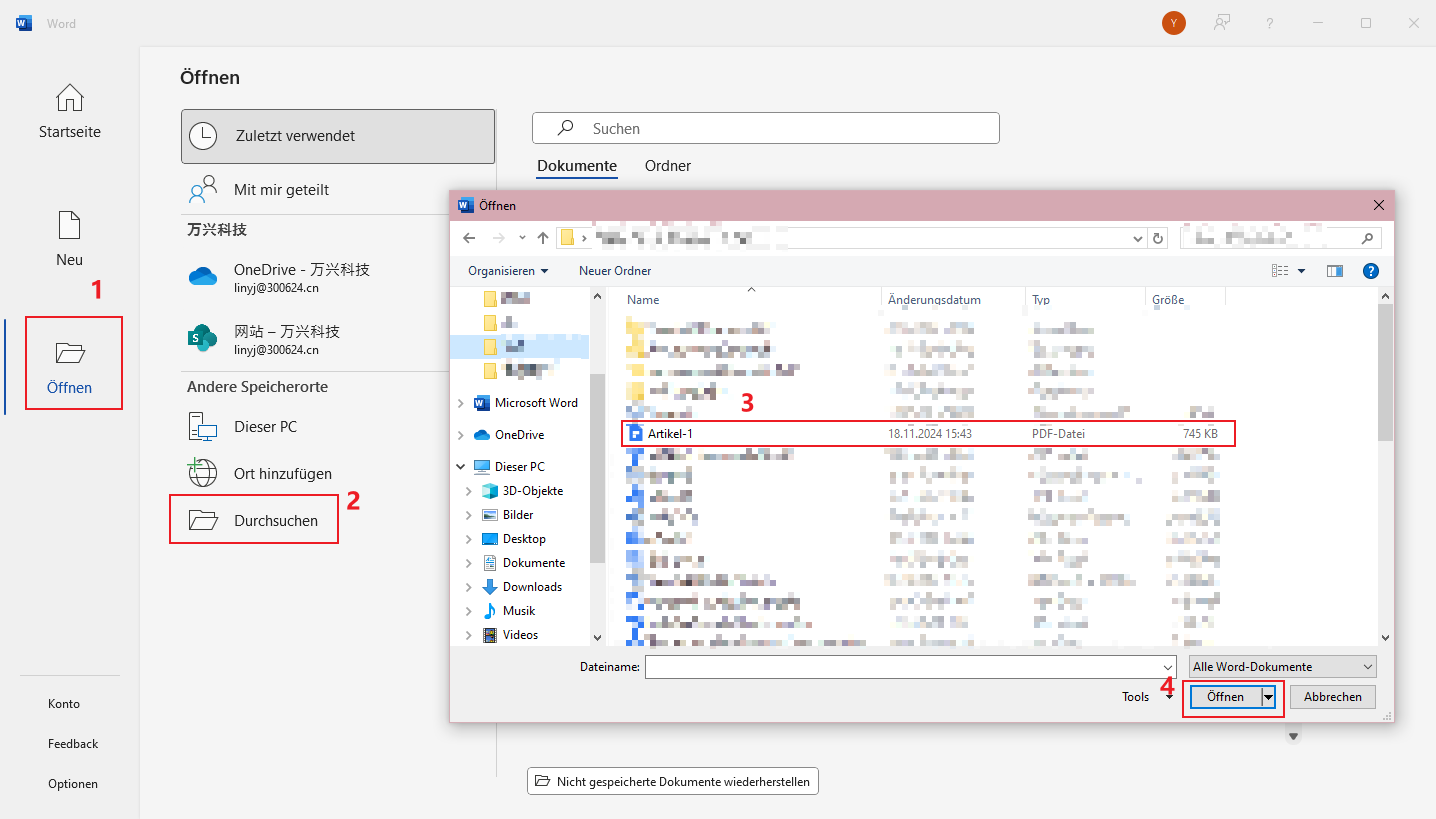
Task: Click the refresh icon next to address bar
Action: 1159,238
